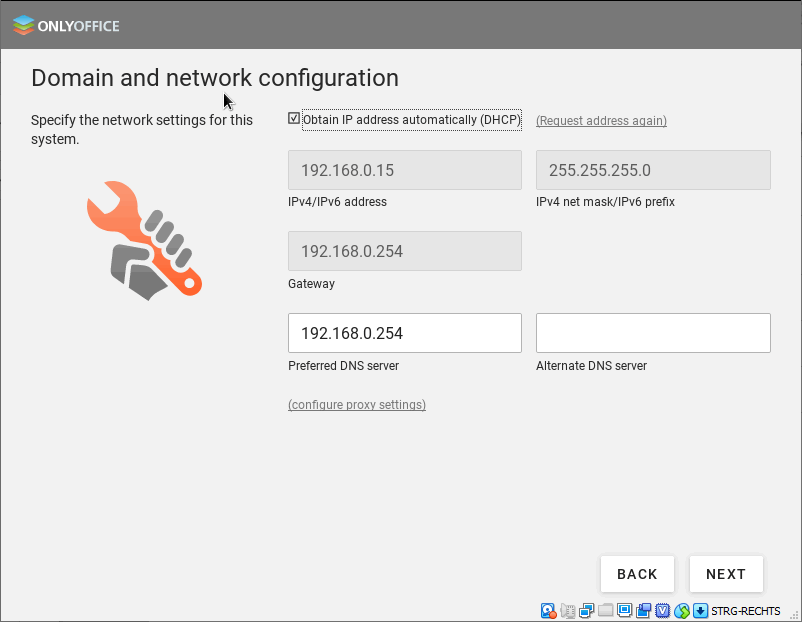This screenshot has width=802, height=622.
Task: Click the VirtualBox mouse integration icon
Action: pyautogui.click(x=682, y=611)
